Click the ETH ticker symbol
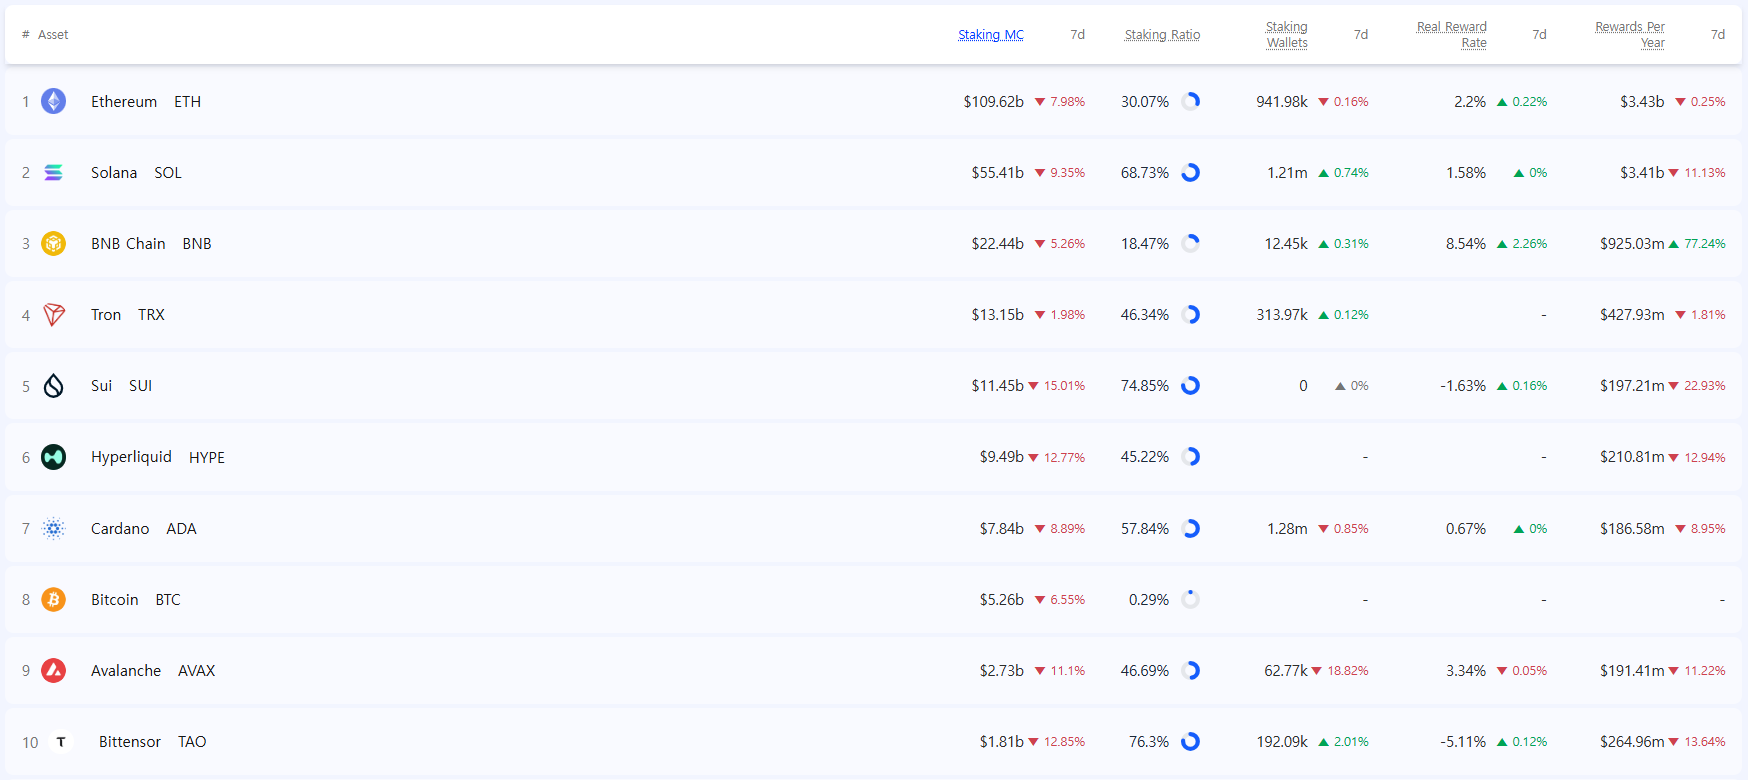 [187, 102]
